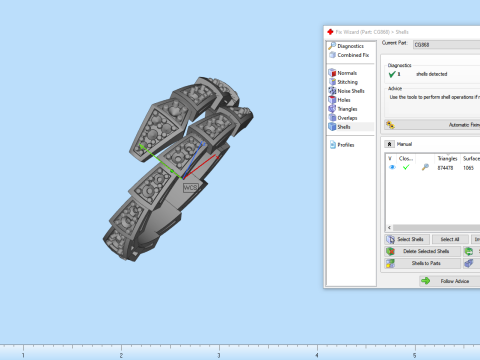Viewport: 480px width, 360px height.
Task: Click the Current Part field showing CG868
Action: (446, 45)
